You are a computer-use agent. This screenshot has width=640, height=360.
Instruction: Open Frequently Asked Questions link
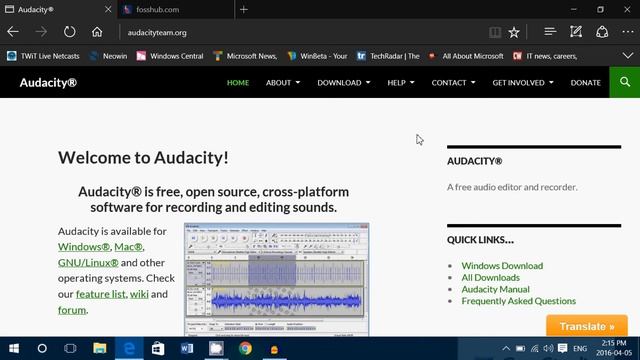pos(518,301)
